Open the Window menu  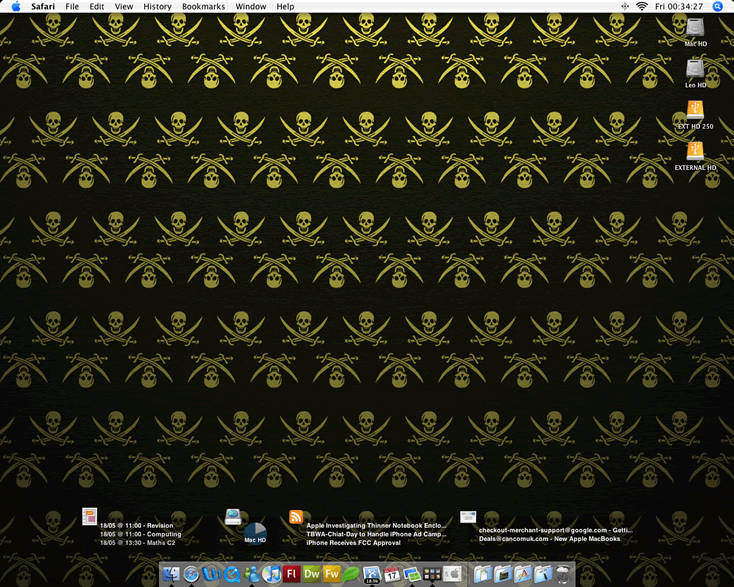(x=251, y=7)
